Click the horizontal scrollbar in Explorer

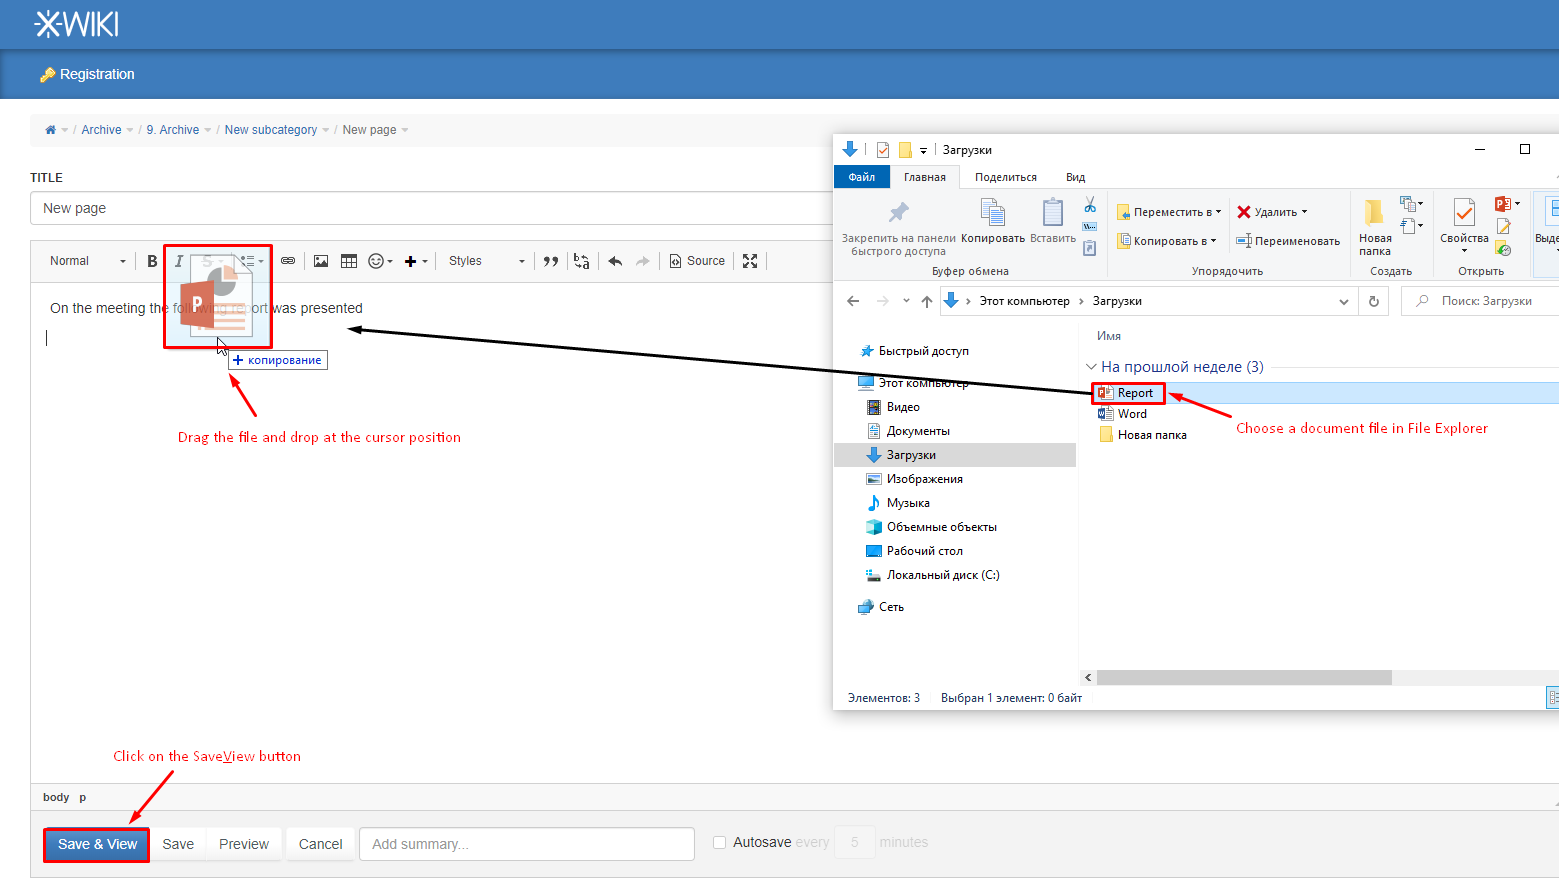click(1244, 677)
